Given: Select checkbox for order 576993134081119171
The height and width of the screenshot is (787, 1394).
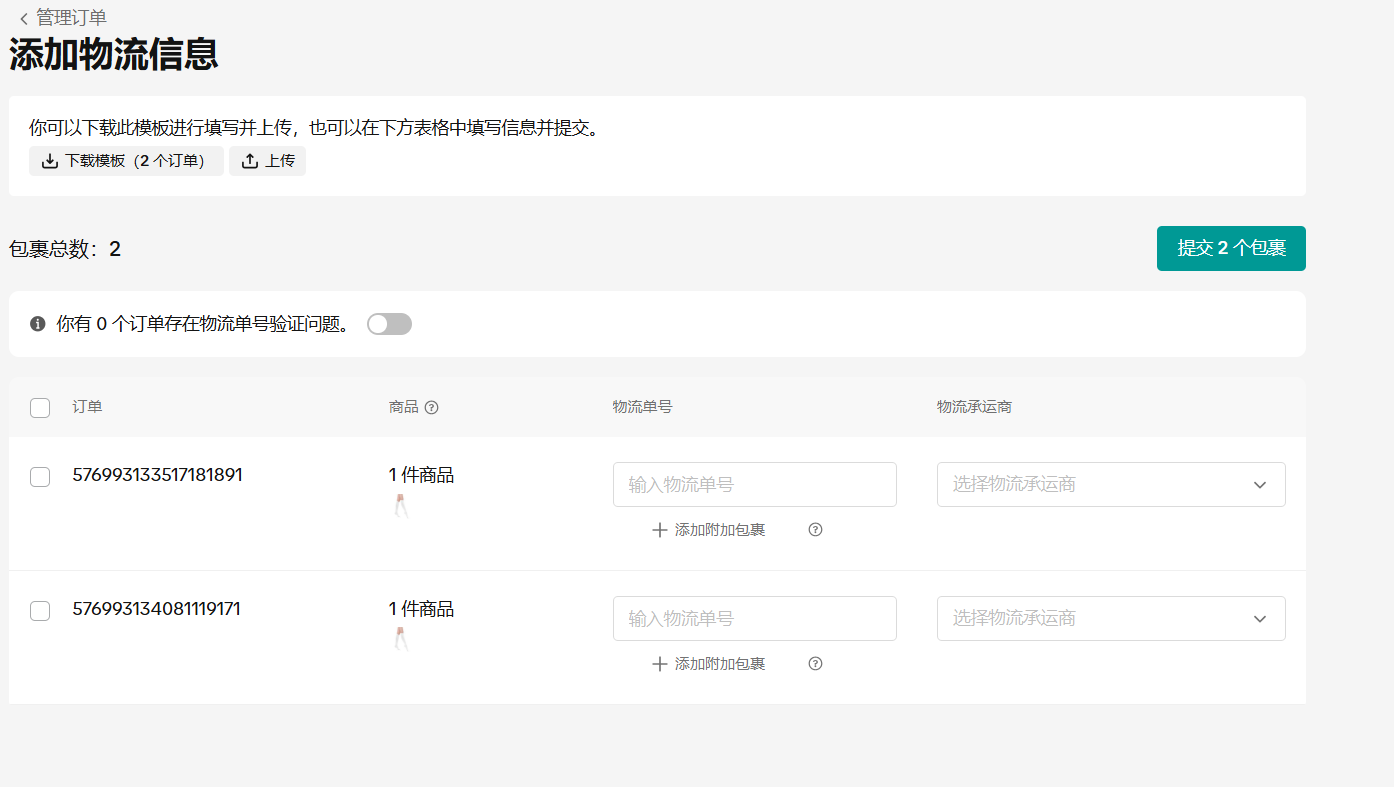Looking at the screenshot, I should (40, 611).
